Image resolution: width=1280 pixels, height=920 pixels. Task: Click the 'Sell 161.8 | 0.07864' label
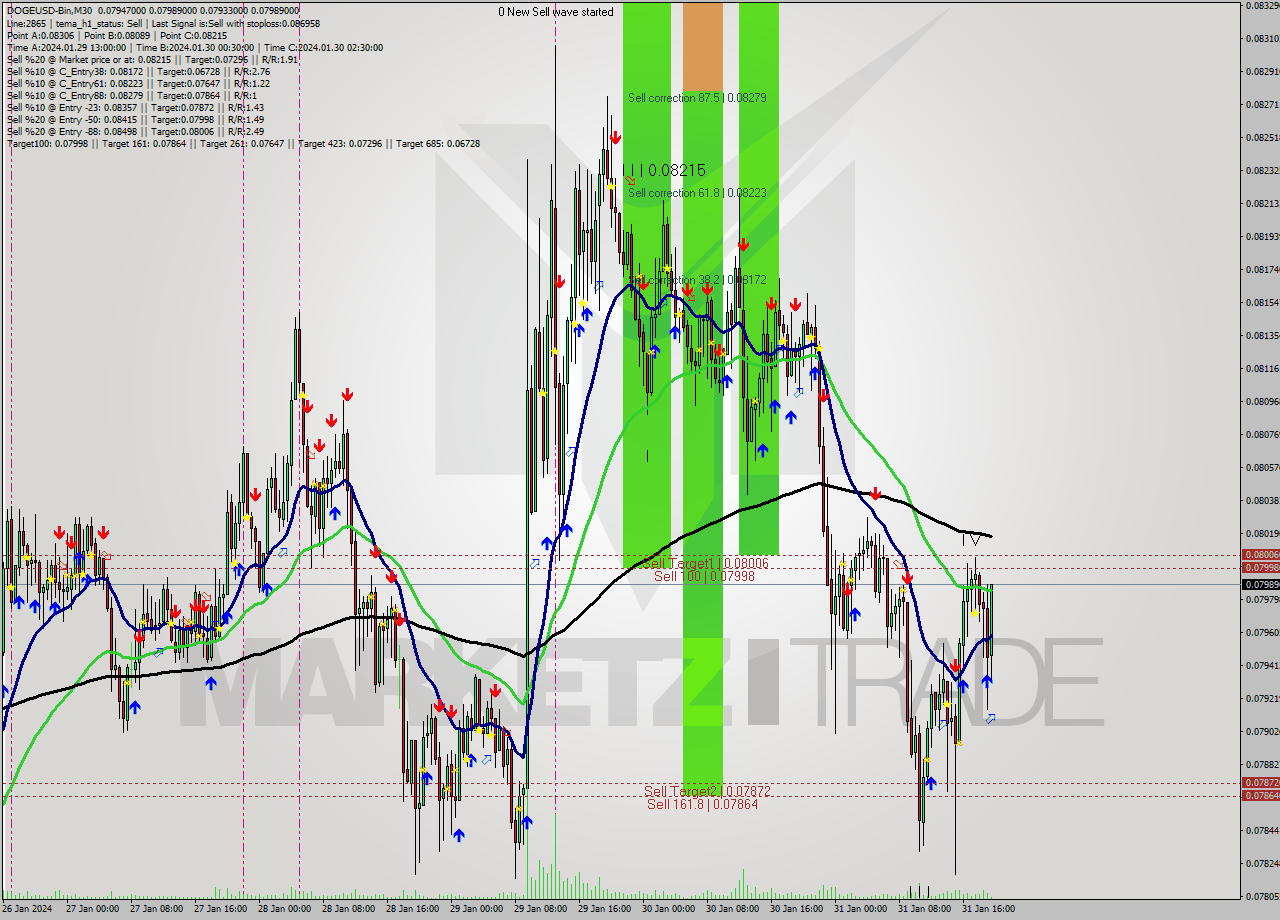(x=702, y=804)
